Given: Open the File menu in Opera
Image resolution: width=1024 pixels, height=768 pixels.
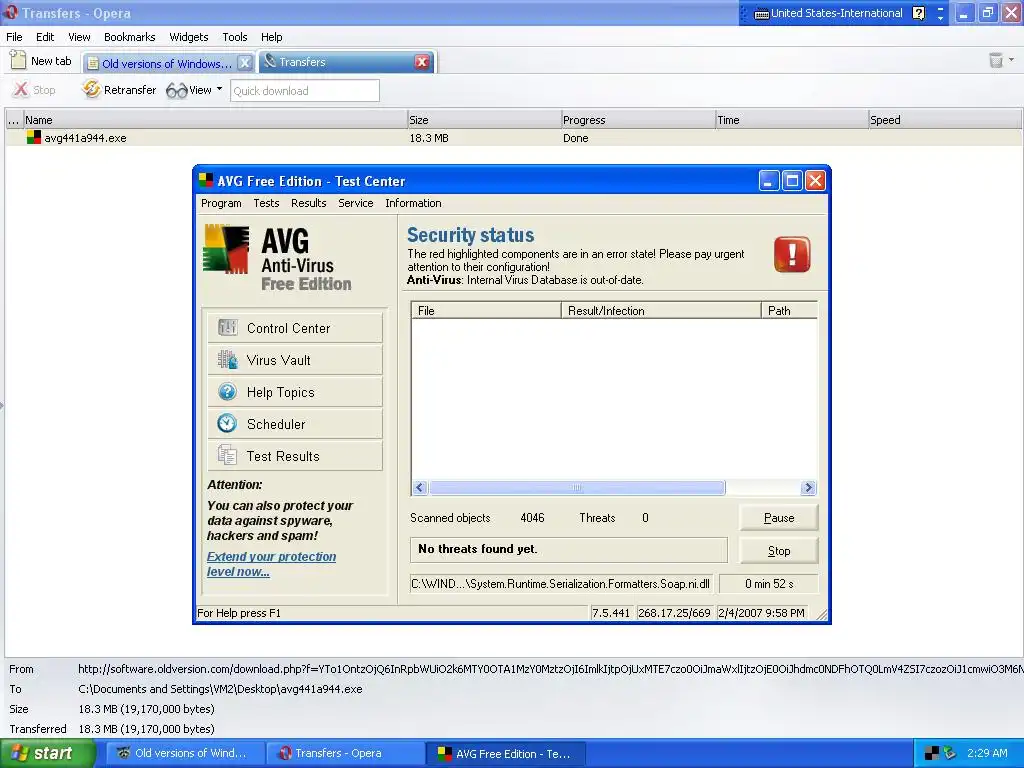Looking at the screenshot, I should tap(14, 37).
